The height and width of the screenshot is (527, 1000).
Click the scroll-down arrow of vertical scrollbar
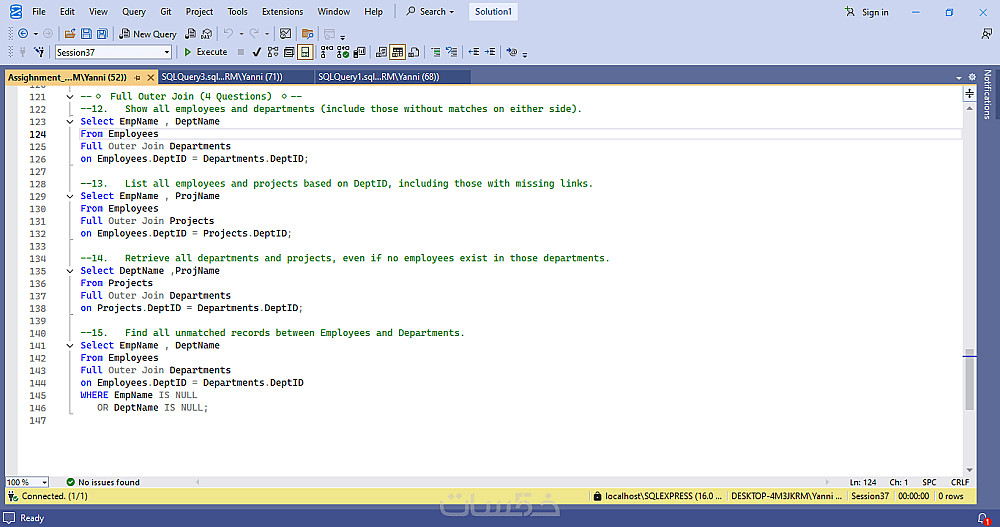(969, 470)
